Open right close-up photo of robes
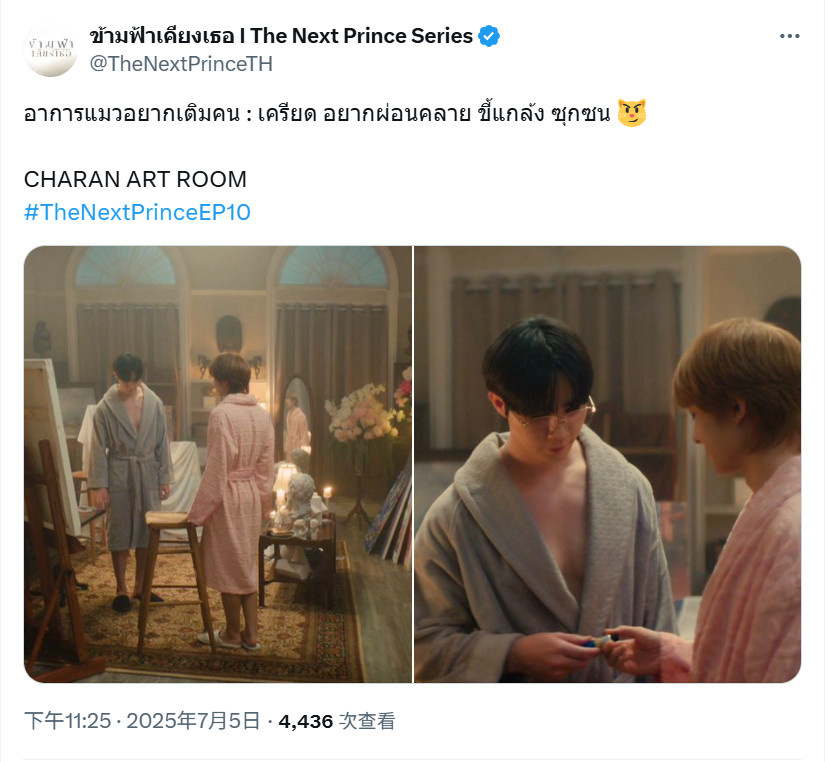This screenshot has height=762, width=825. click(x=608, y=464)
